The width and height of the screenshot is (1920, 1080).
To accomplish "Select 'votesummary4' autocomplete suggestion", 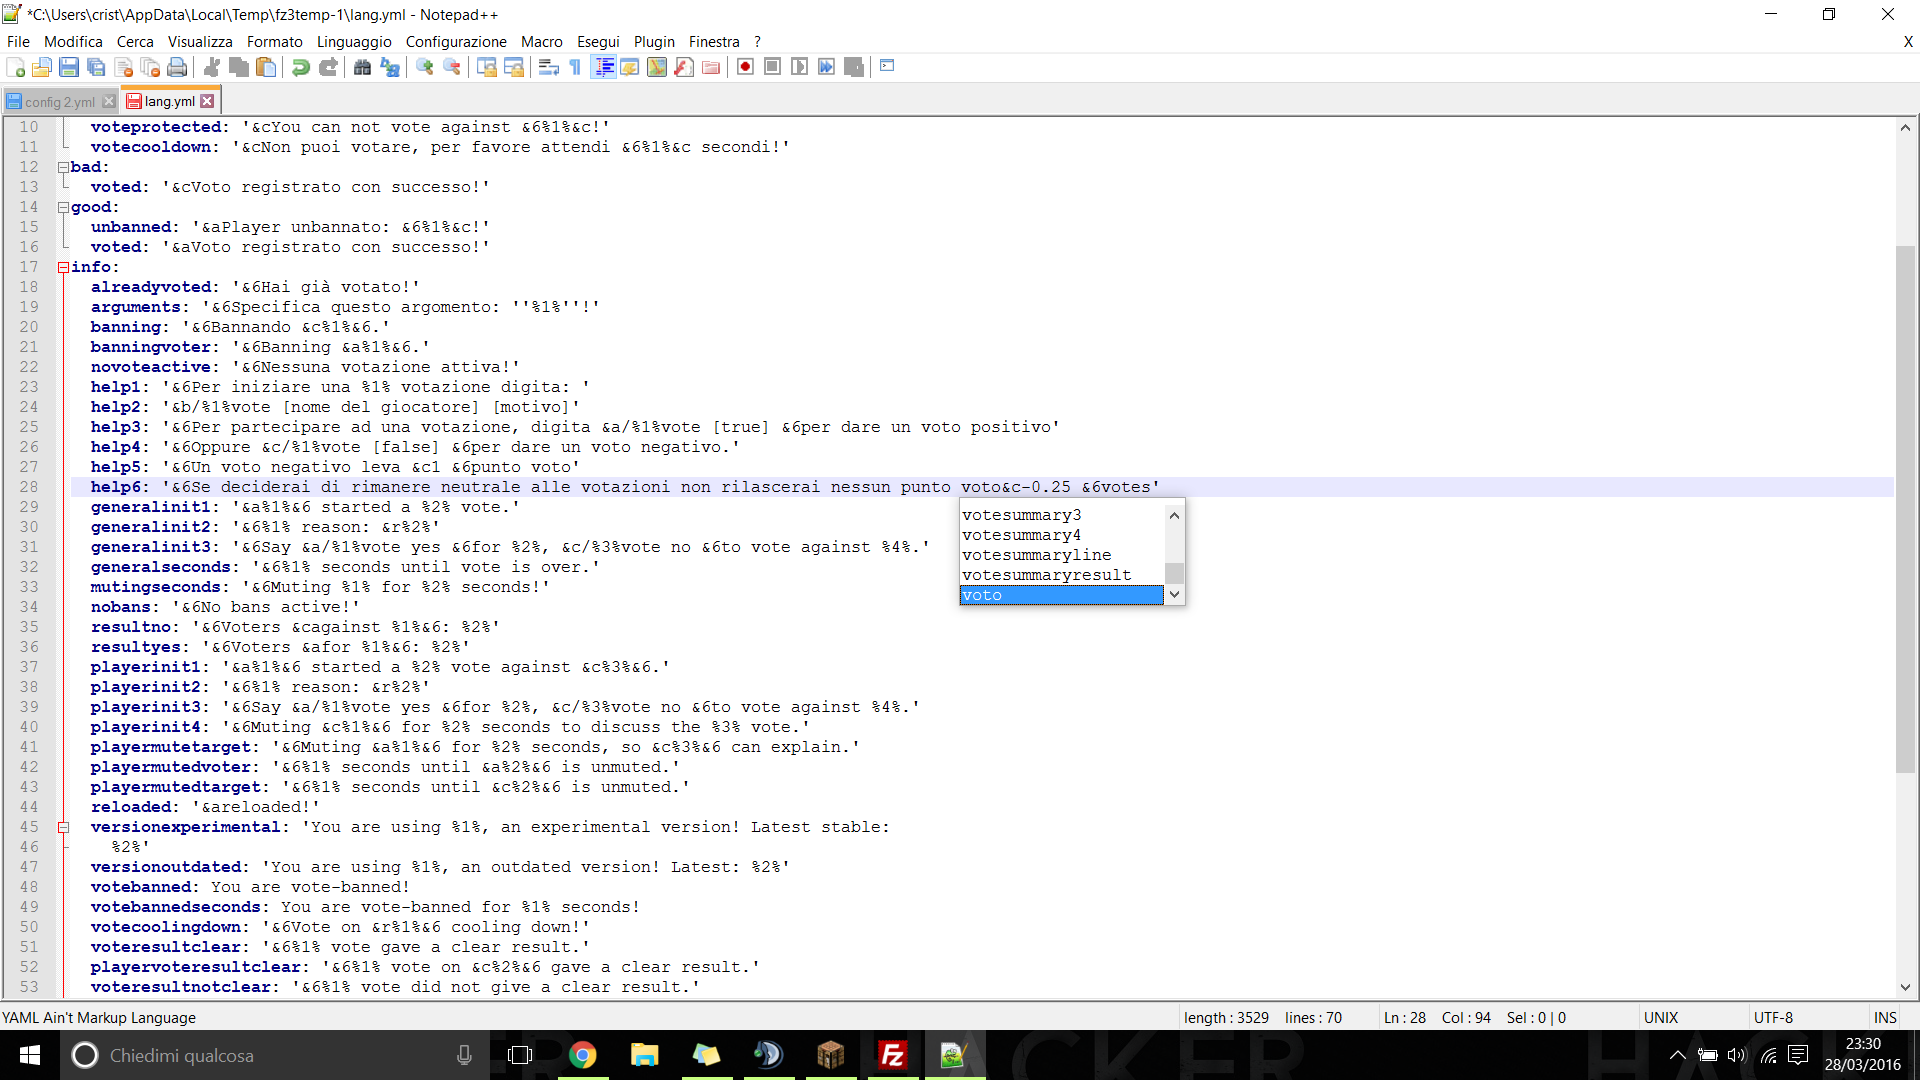I will coord(1062,535).
